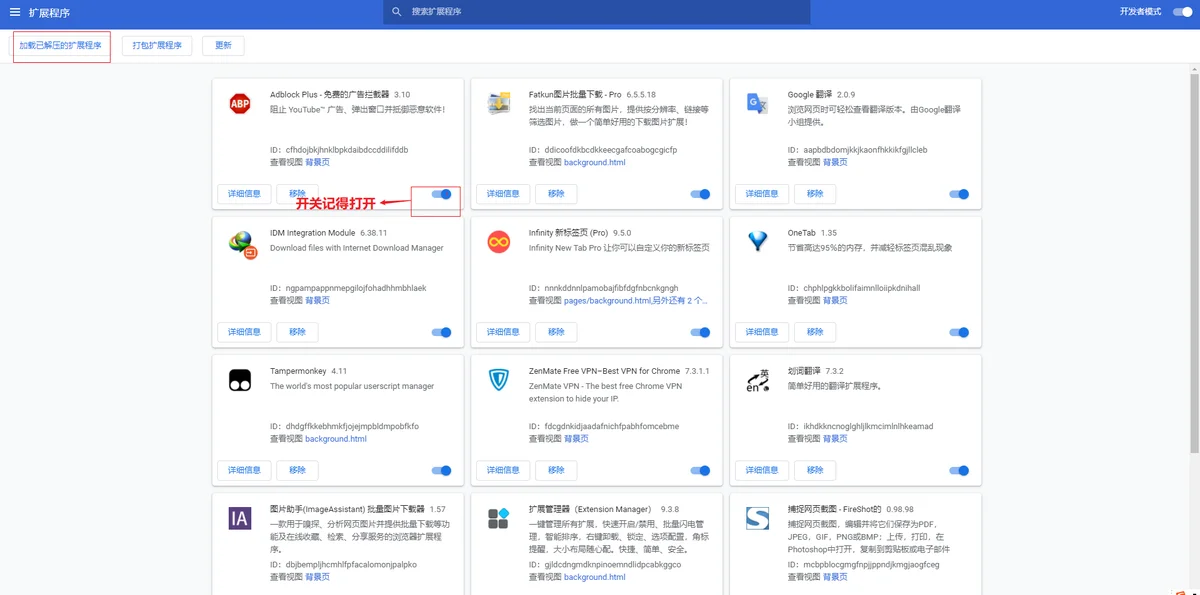Click the 扩展程序 page title

[x=49, y=12]
